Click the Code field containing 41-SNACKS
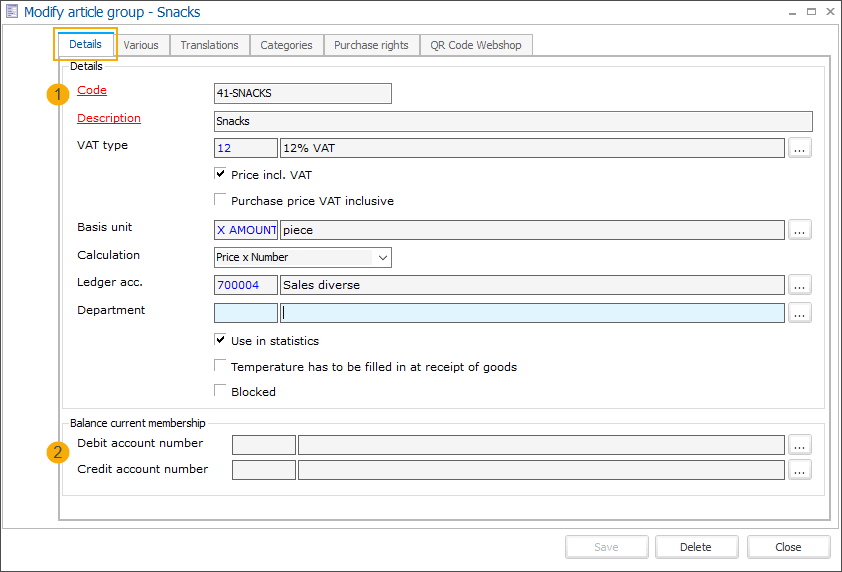 click(302, 93)
